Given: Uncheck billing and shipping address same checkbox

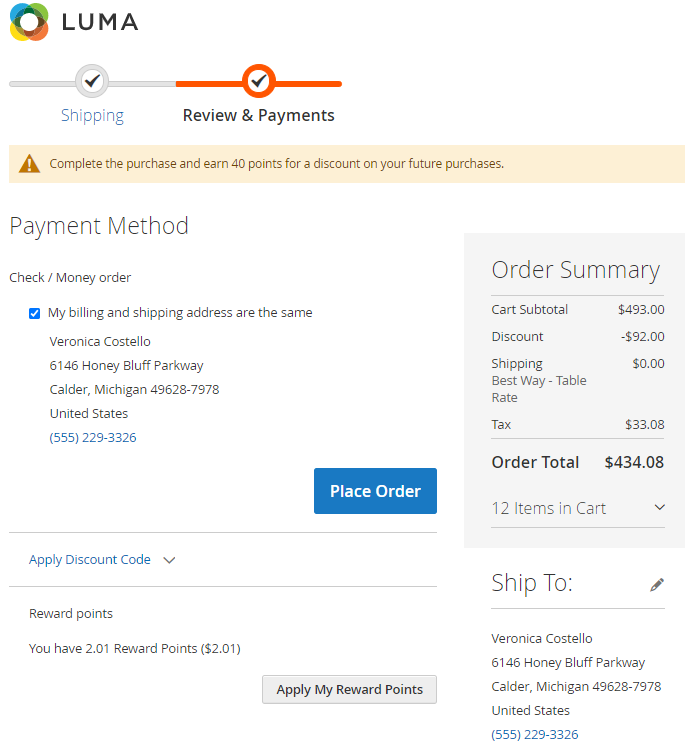Looking at the screenshot, I should [35, 313].
